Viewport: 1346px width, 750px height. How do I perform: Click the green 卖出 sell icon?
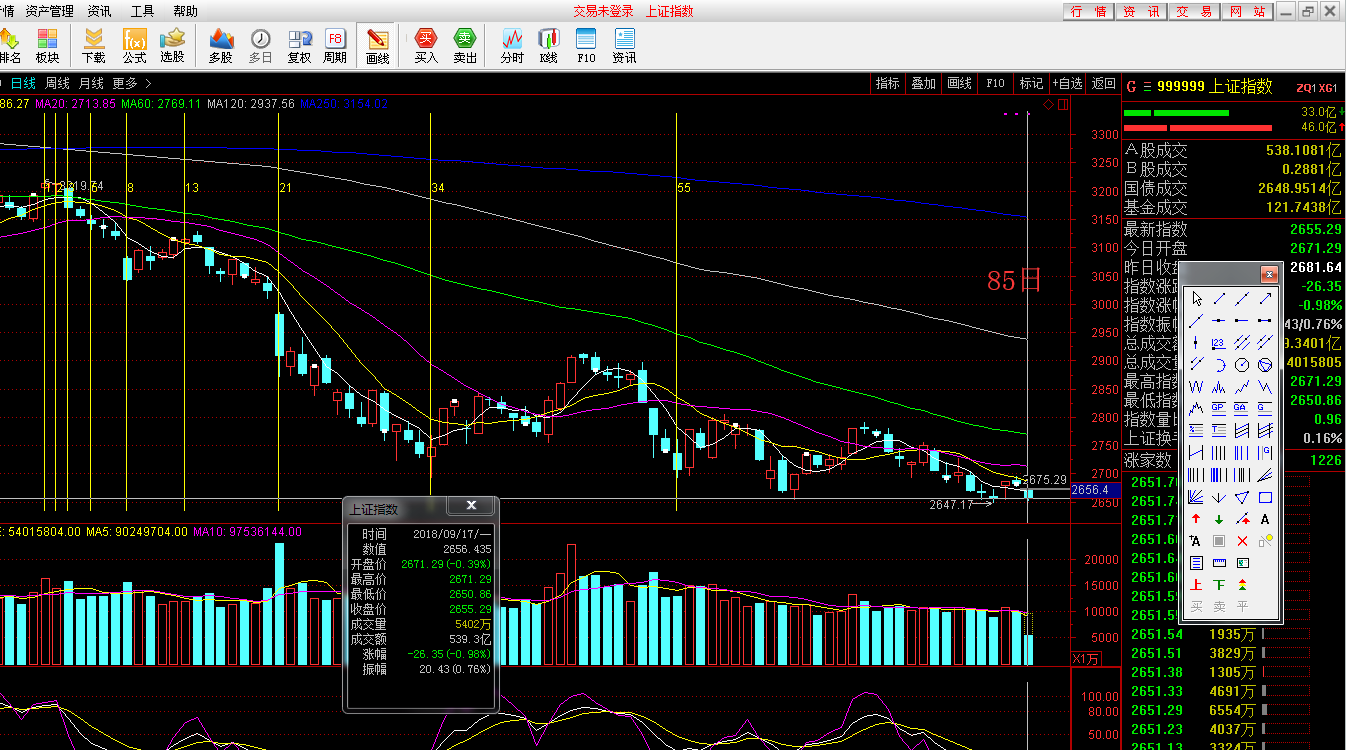tap(465, 46)
